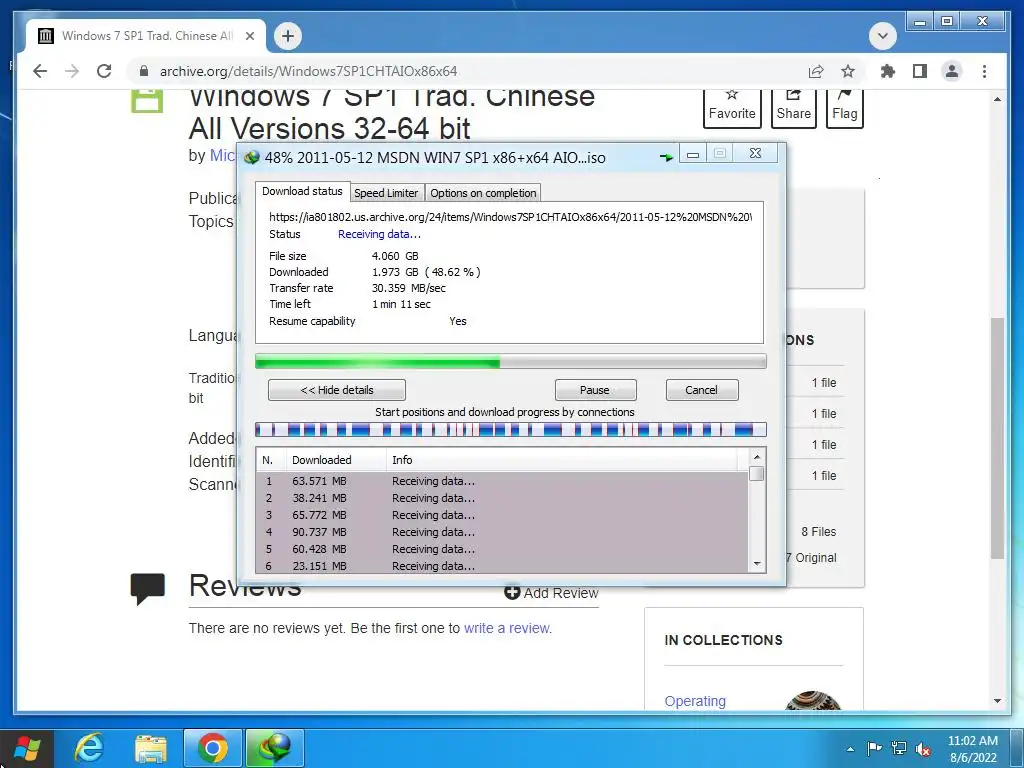1024x768 pixels.
Task: Click the Chrome page vertical scrollbar thumb
Action: click(997, 438)
